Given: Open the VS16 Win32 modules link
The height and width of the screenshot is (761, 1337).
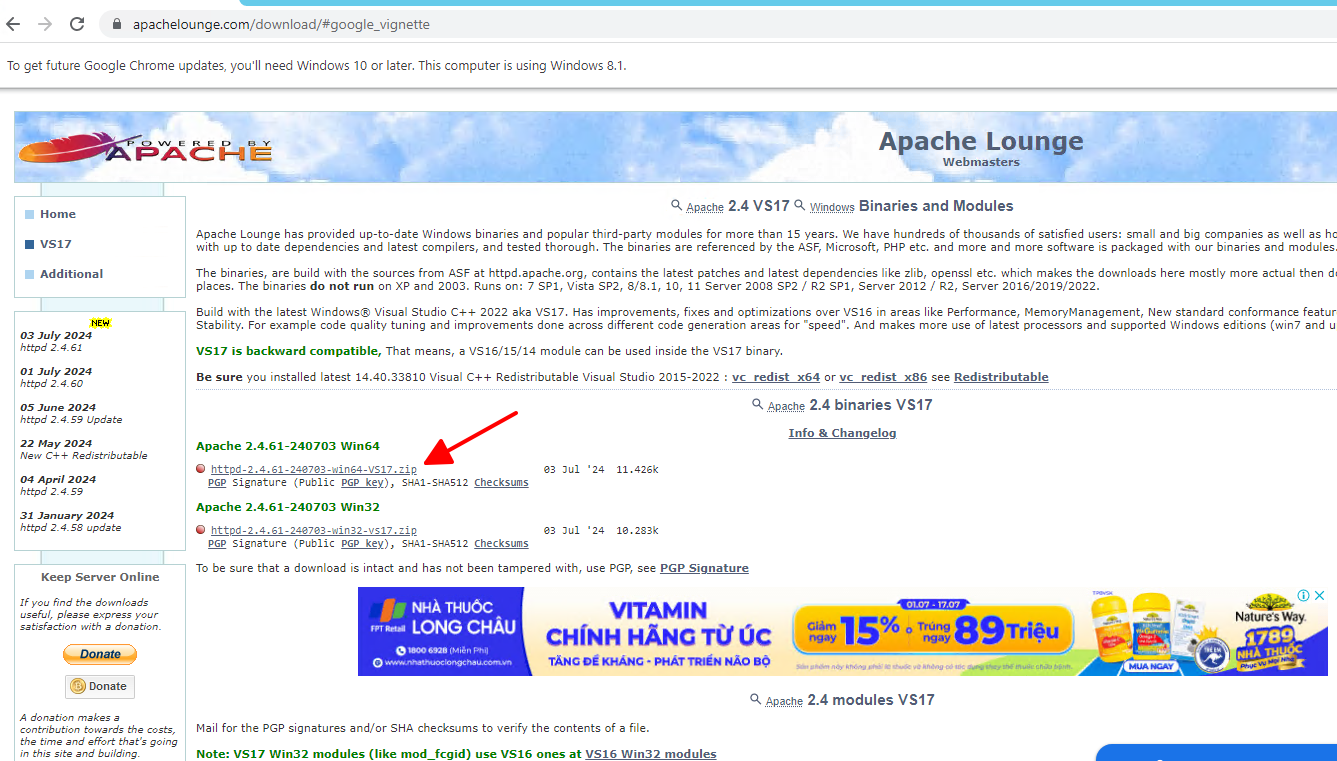Looking at the screenshot, I should (650, 754).
